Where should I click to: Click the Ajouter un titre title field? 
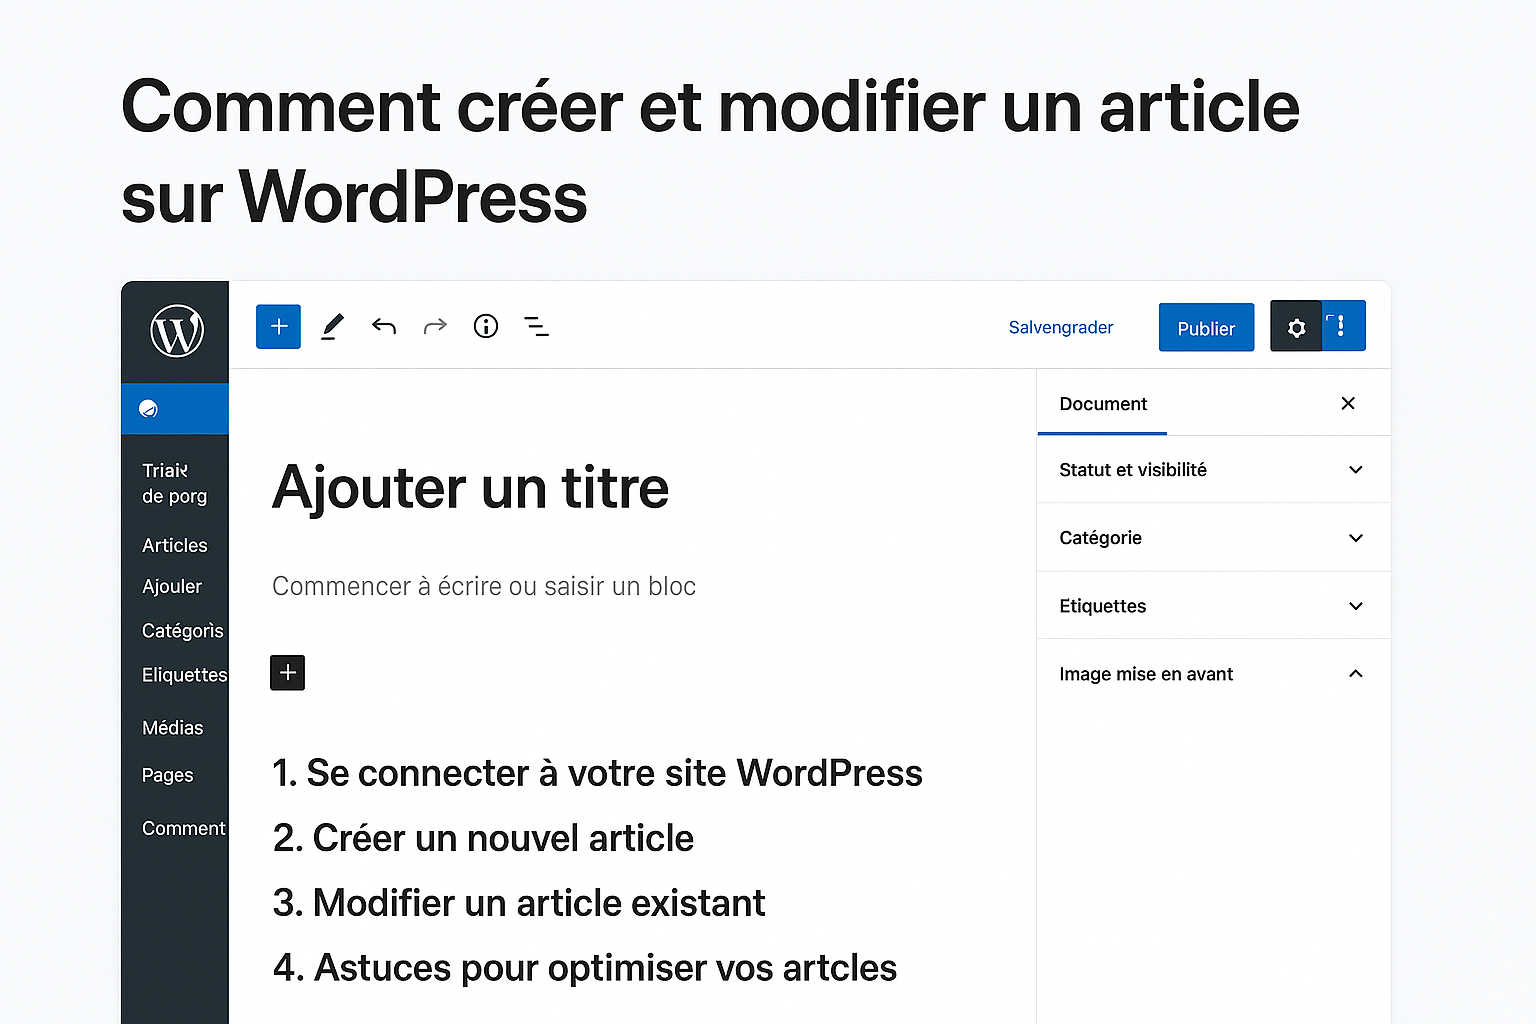point(470,489)
